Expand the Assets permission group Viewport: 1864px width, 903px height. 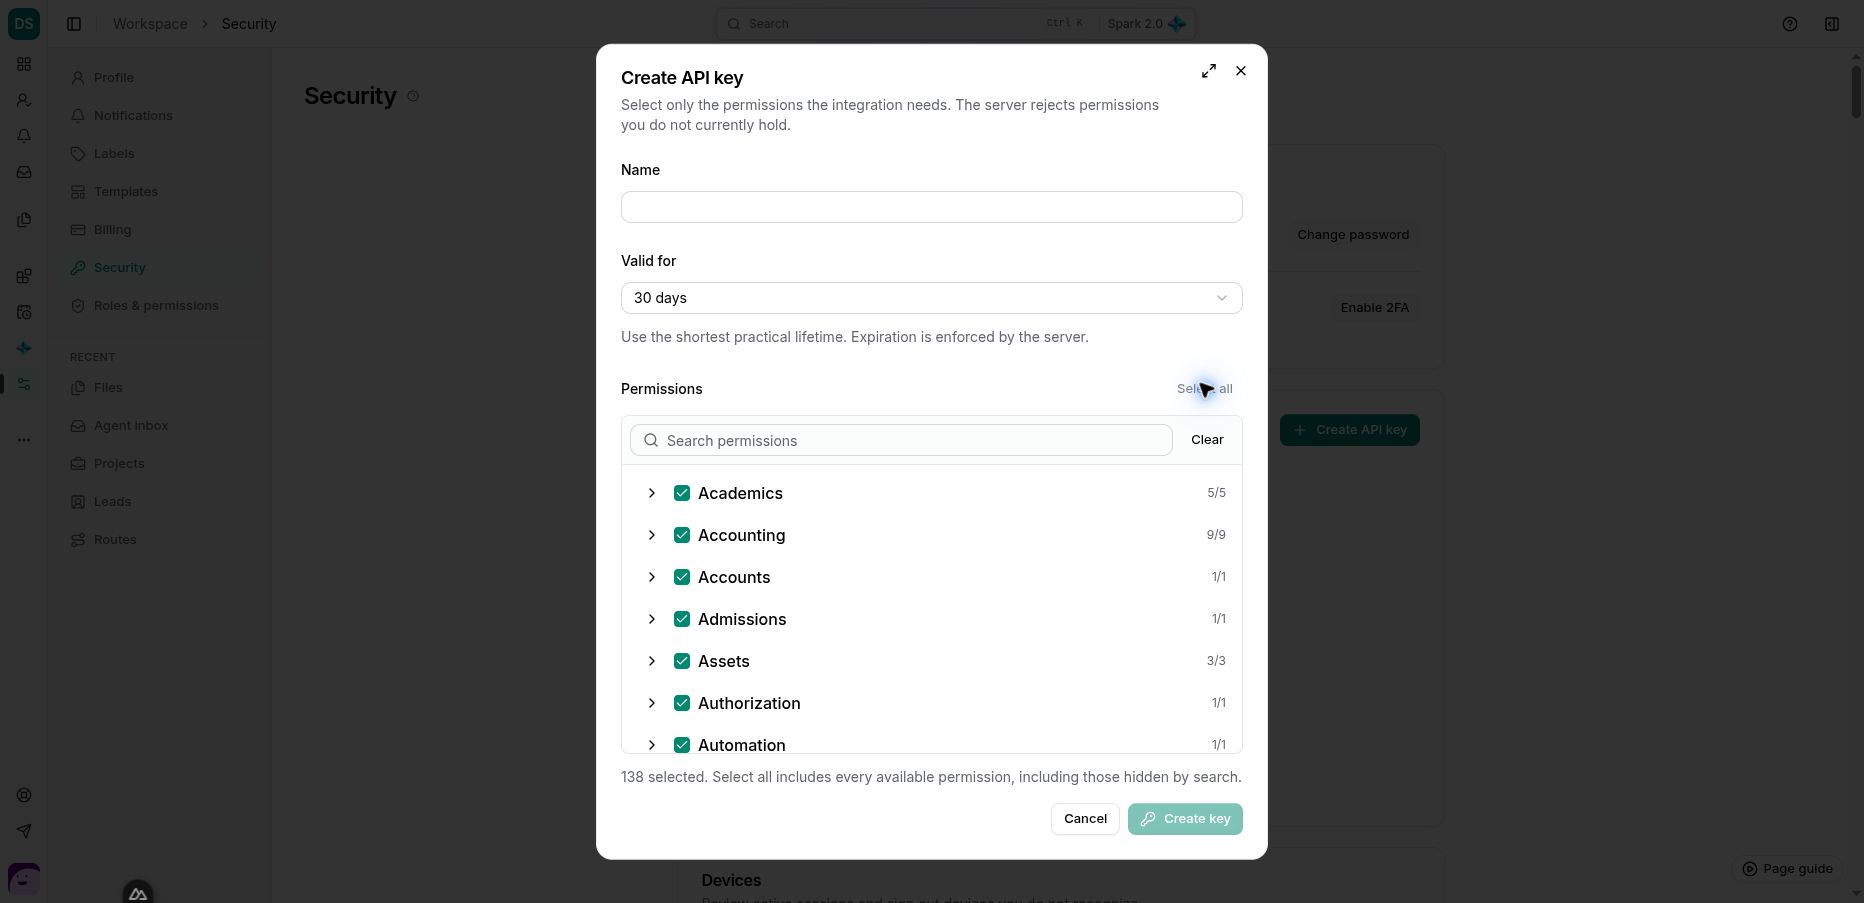[x=652, y=661]
